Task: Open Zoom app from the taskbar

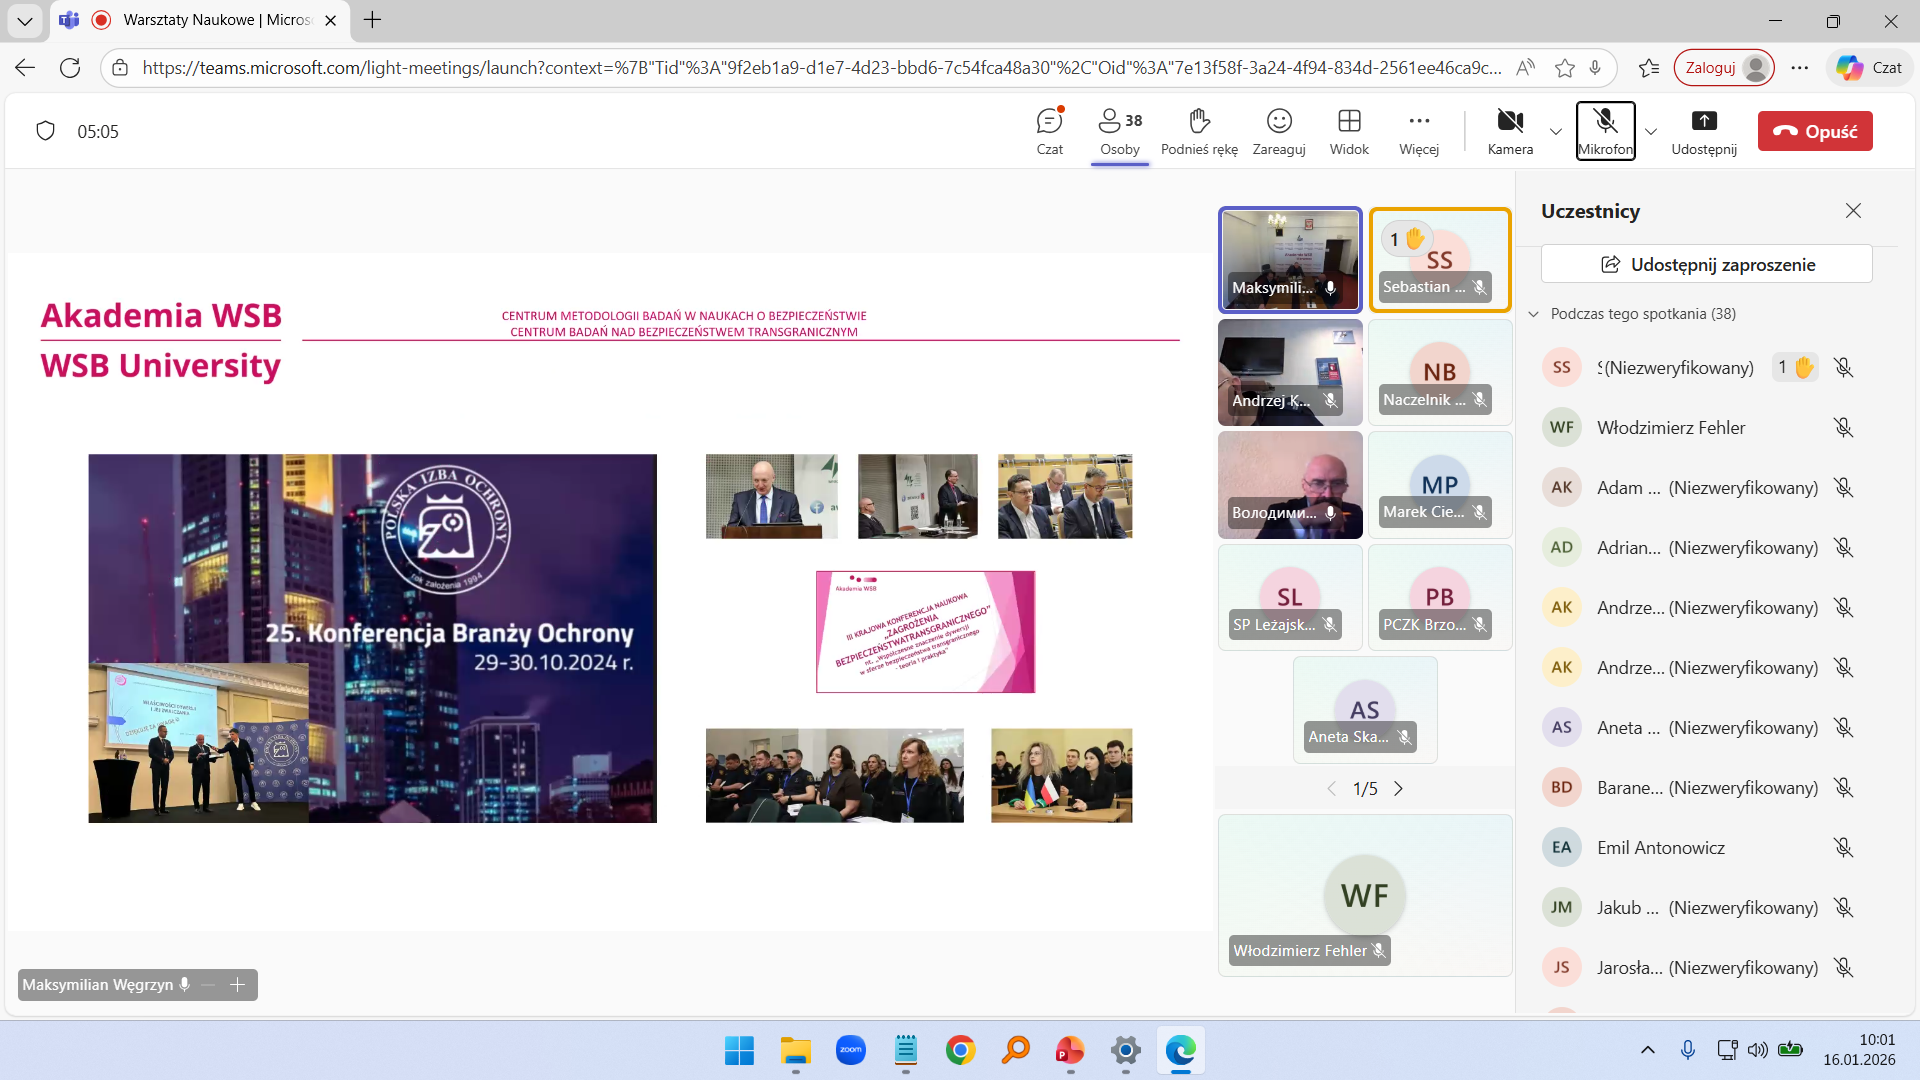Action: coord(851,1050)
